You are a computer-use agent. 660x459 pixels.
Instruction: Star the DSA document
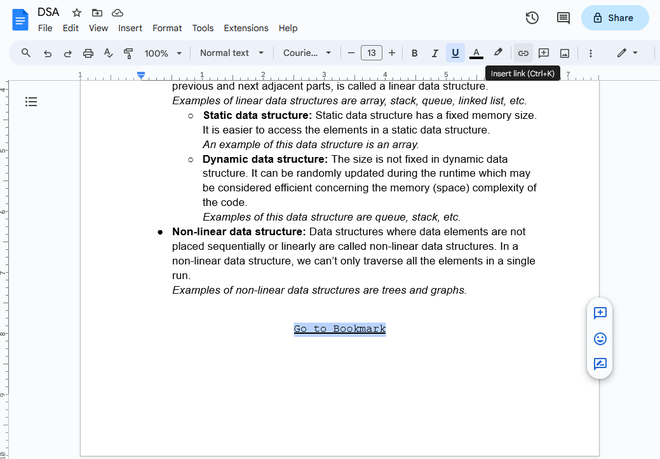[x=77, y=13]
